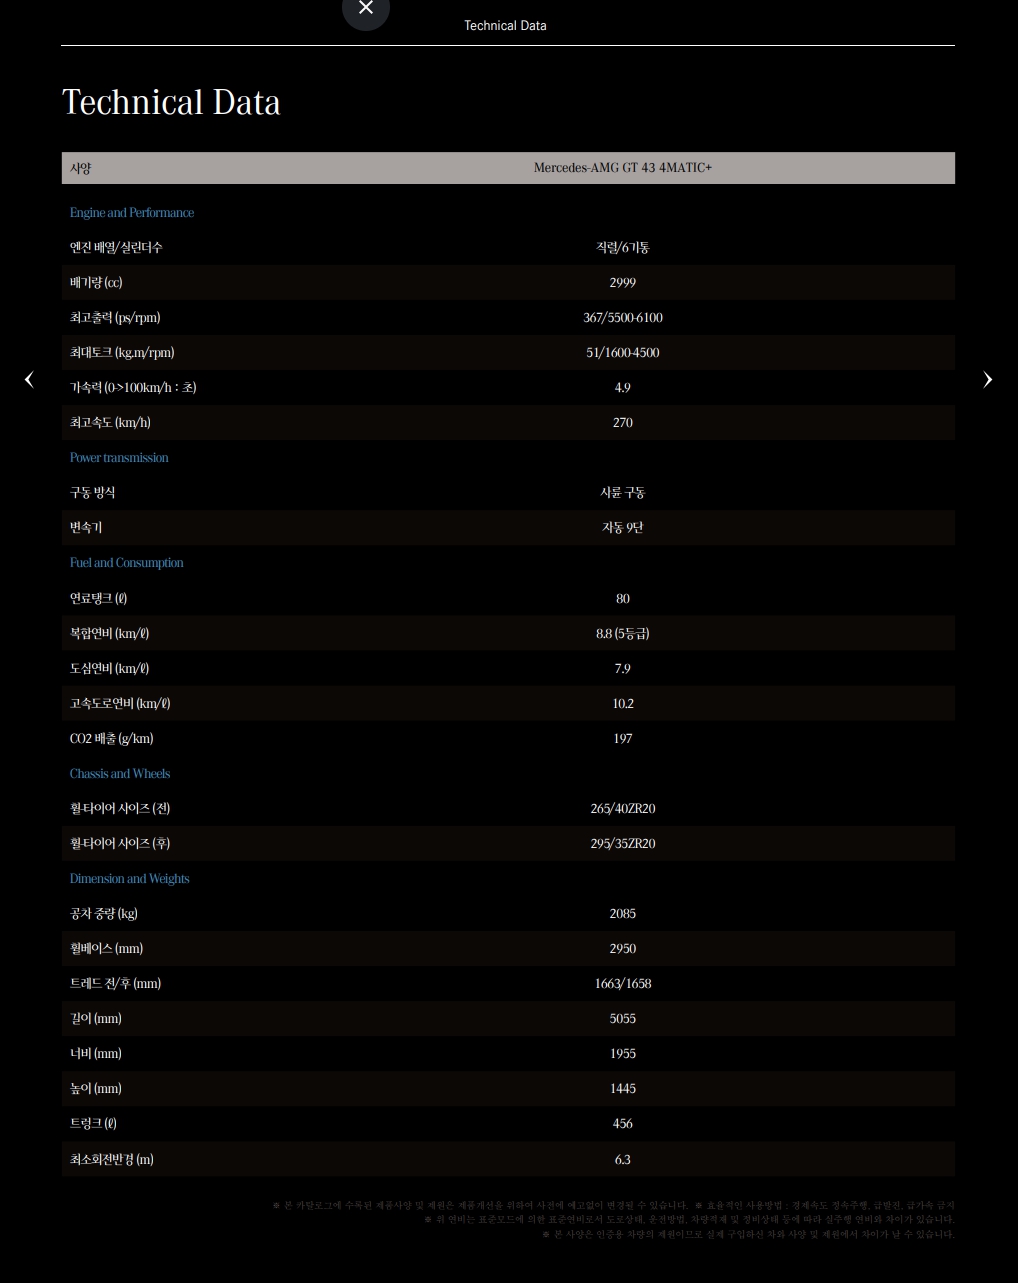Click the 휠-타이어 사이즈 (전) row label
1018x1283 pixels.
(120, 809)
